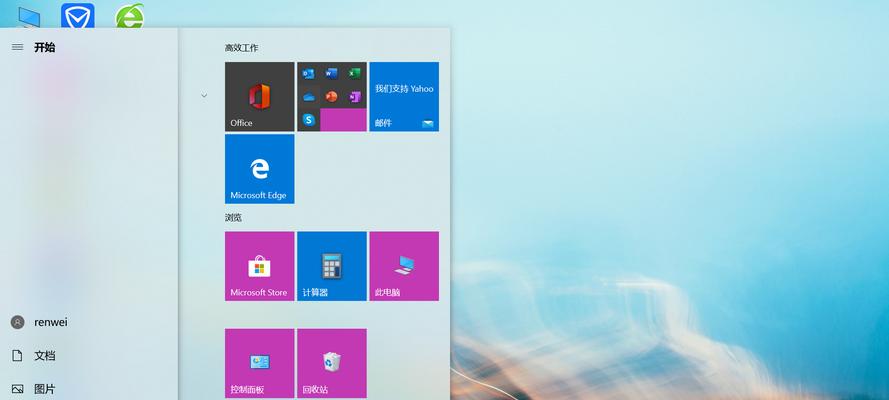
Task: Open the 计算器 calculator tile
Action: point(332,266)
